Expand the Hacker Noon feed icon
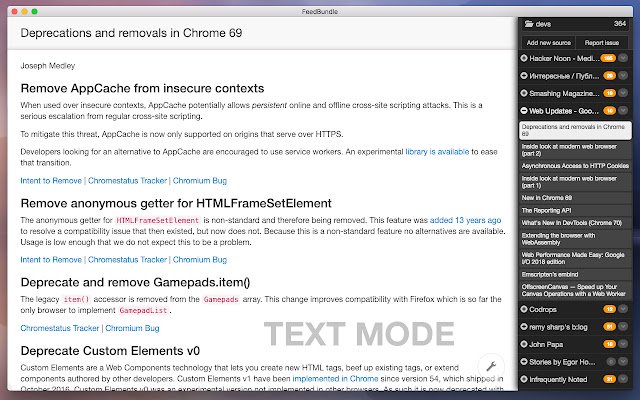 pos(524,58)
